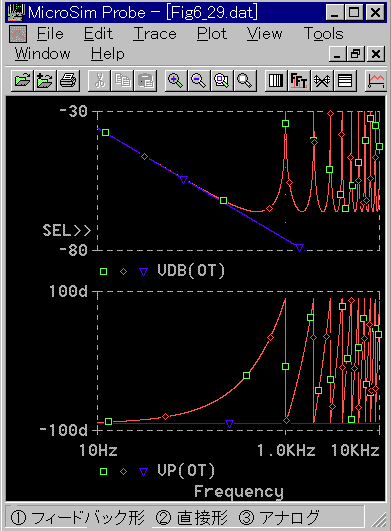This screenshot has height=531, width=391.
Task: Open the Plot menu
Action: (212, 34)
